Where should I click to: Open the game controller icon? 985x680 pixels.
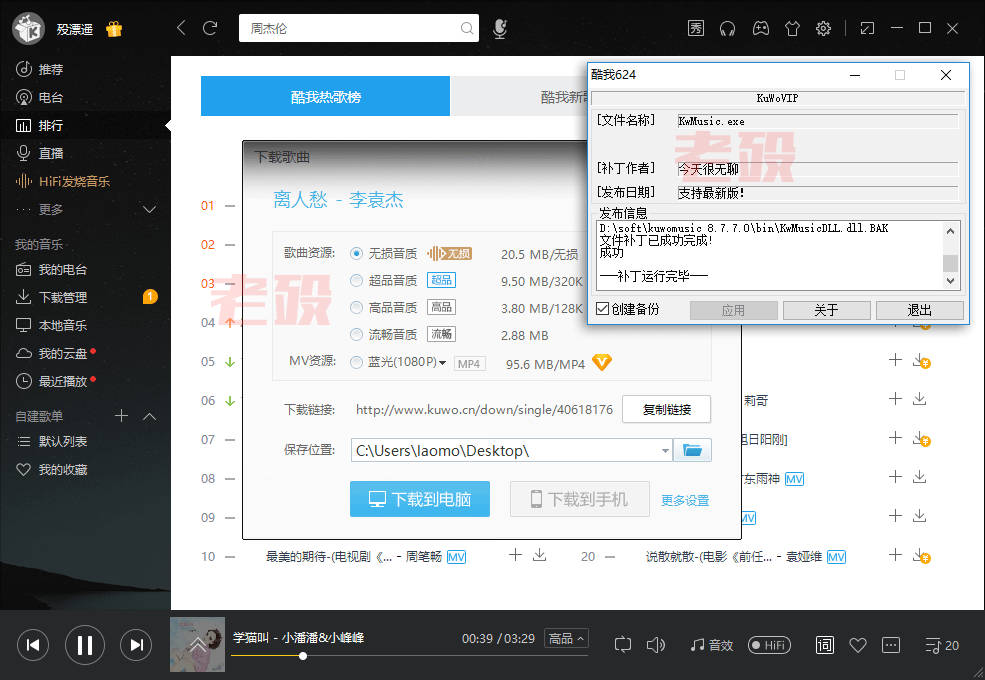tap(761, 28)
